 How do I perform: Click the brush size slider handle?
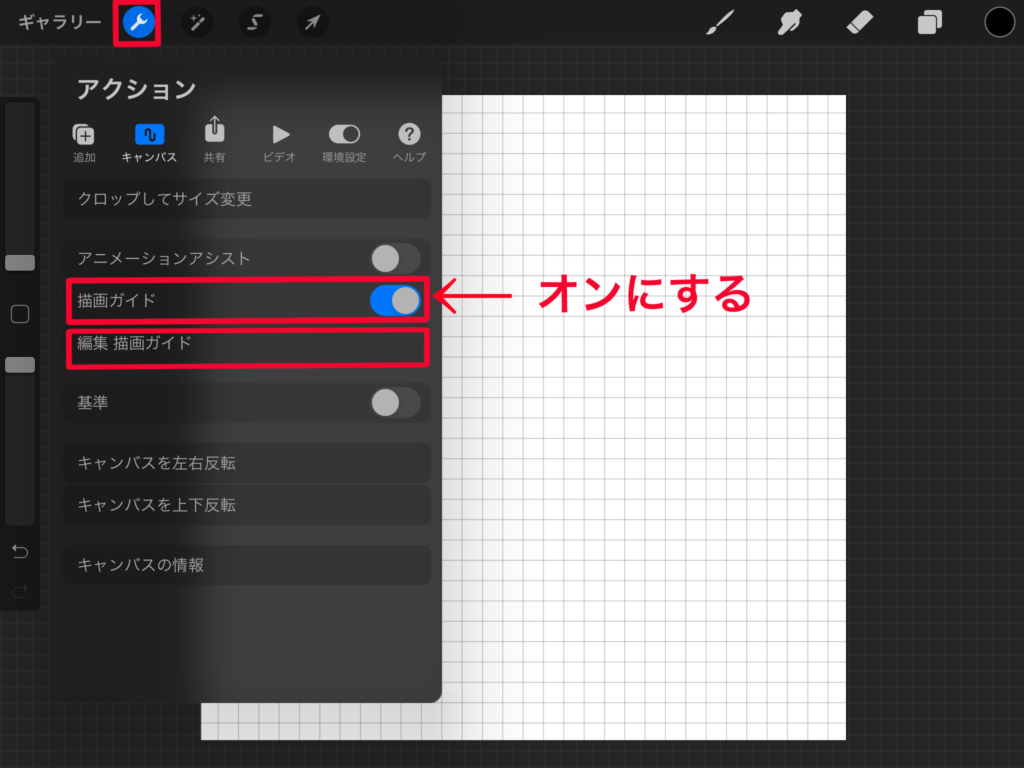pyautogui.click(x=20, y=263)
